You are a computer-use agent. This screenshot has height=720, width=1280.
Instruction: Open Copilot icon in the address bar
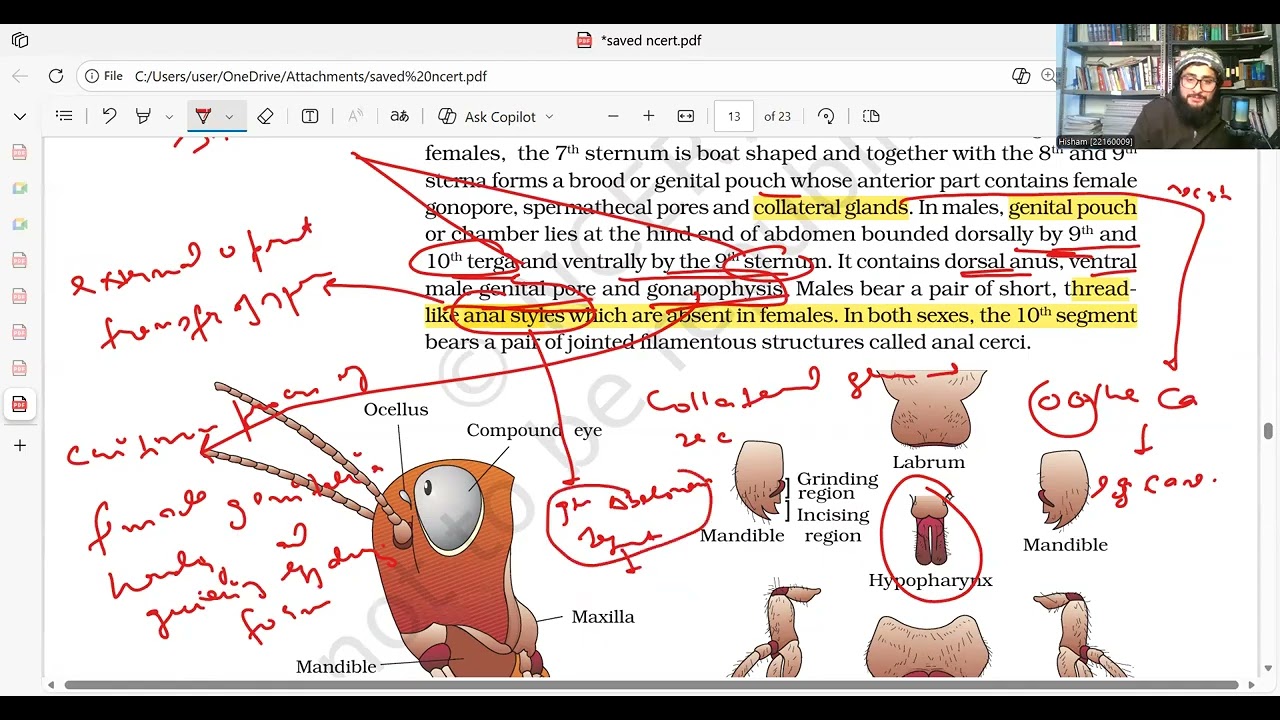click(1021, 76)
